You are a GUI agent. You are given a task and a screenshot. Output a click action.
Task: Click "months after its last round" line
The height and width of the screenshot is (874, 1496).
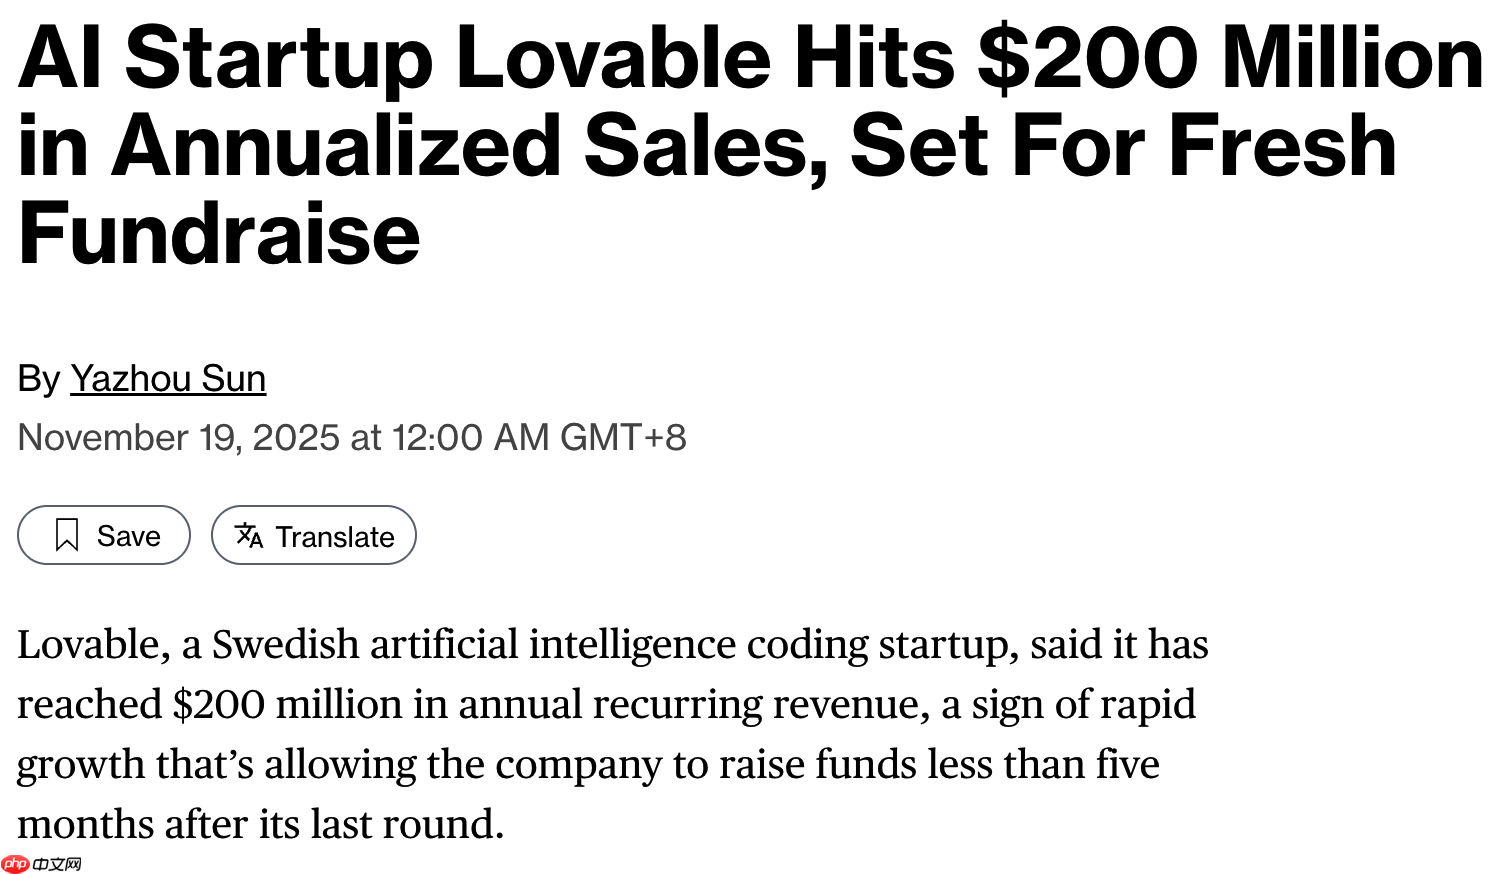[260, 825]
